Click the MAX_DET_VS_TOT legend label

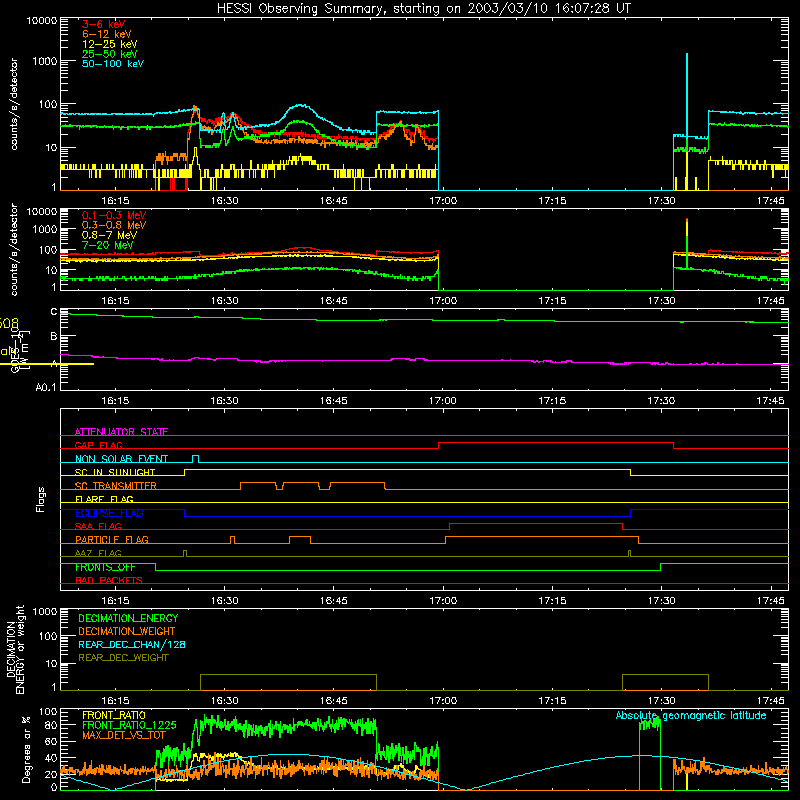tap(124, 735)
